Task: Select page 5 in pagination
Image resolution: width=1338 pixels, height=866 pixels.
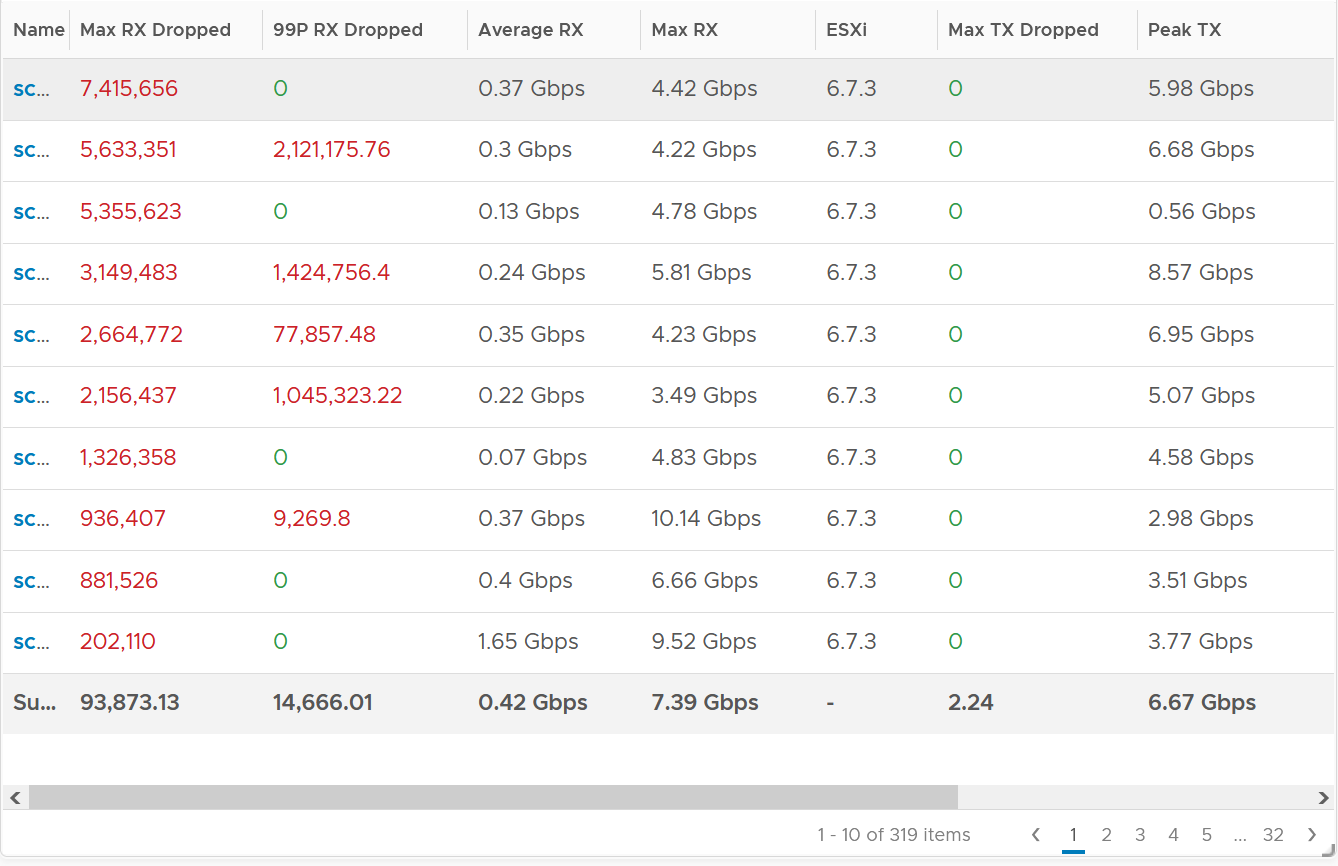Action: tap(1206, 835)
